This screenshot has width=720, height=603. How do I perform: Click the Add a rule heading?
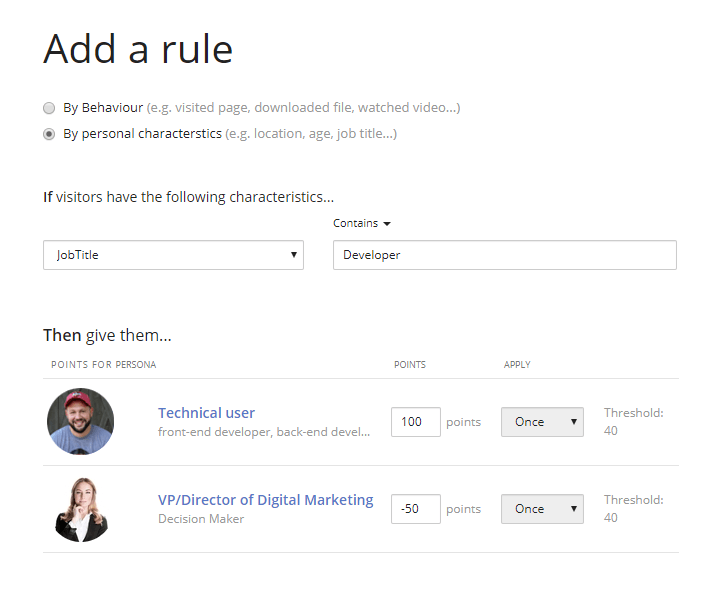tap(138, 49)
